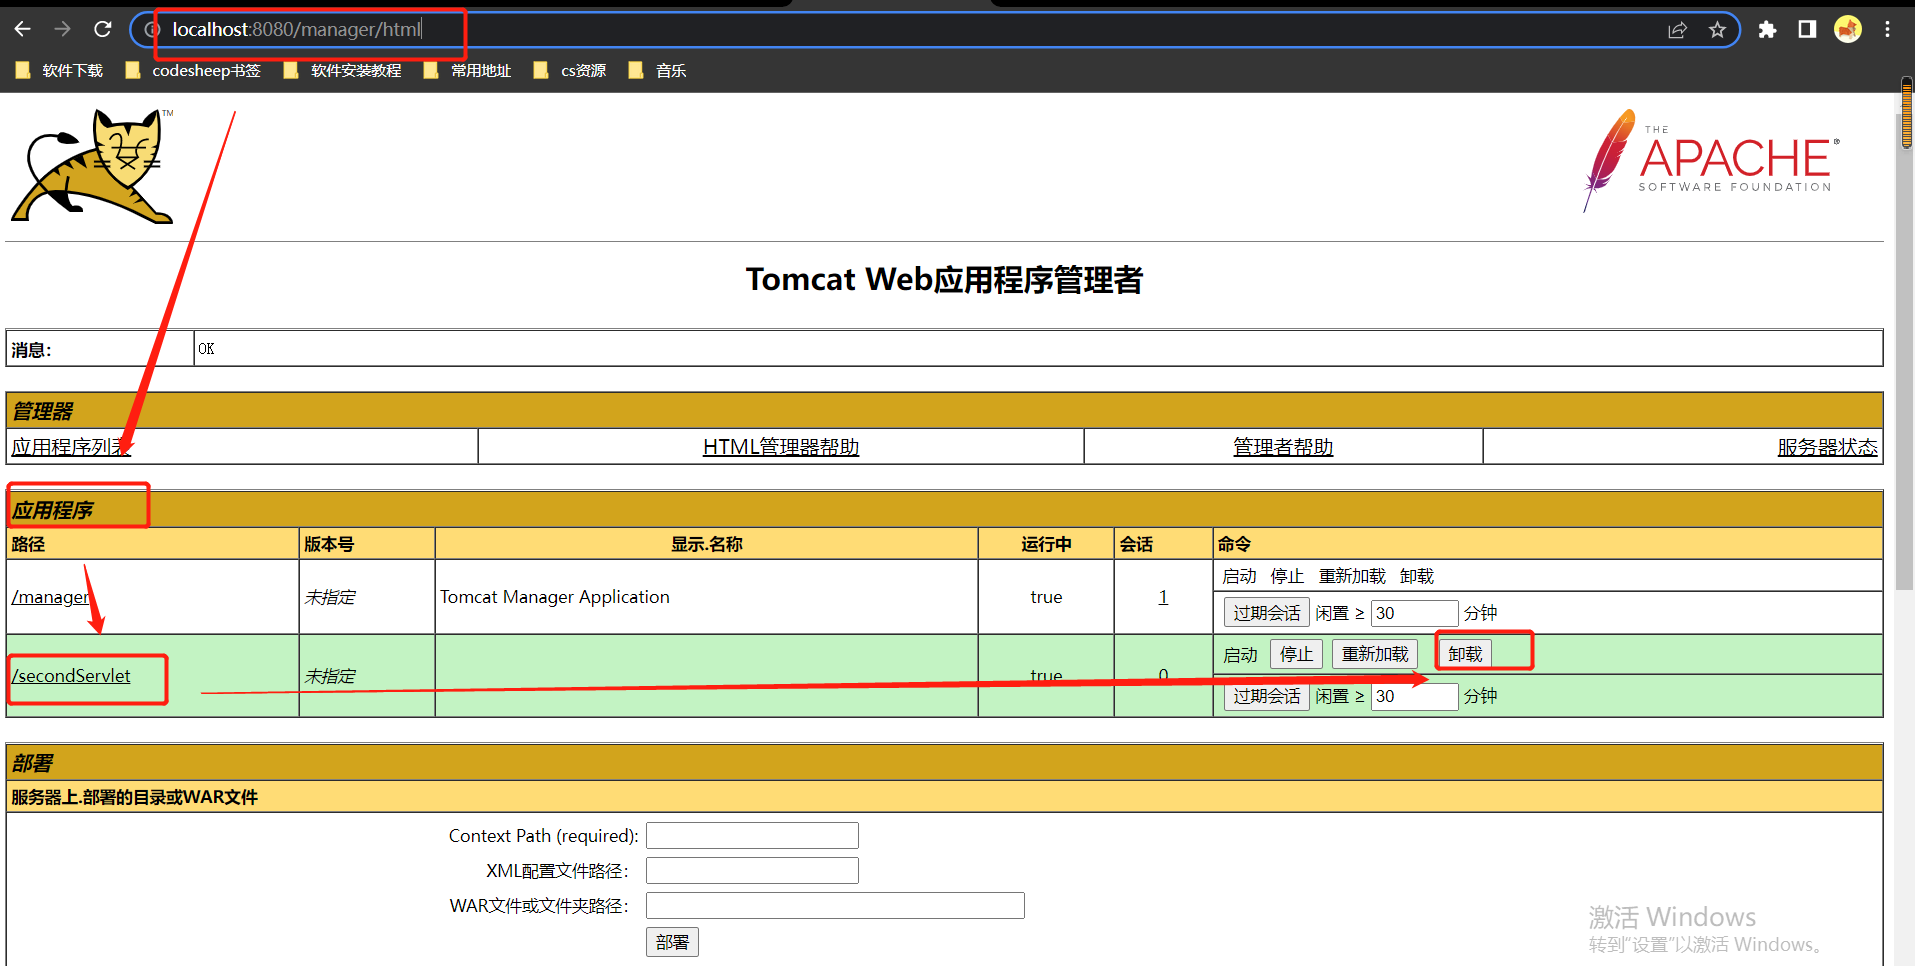Open the codesheep书签 bookmark folder
Screen dimensions: 1915x966
(193, 70)
